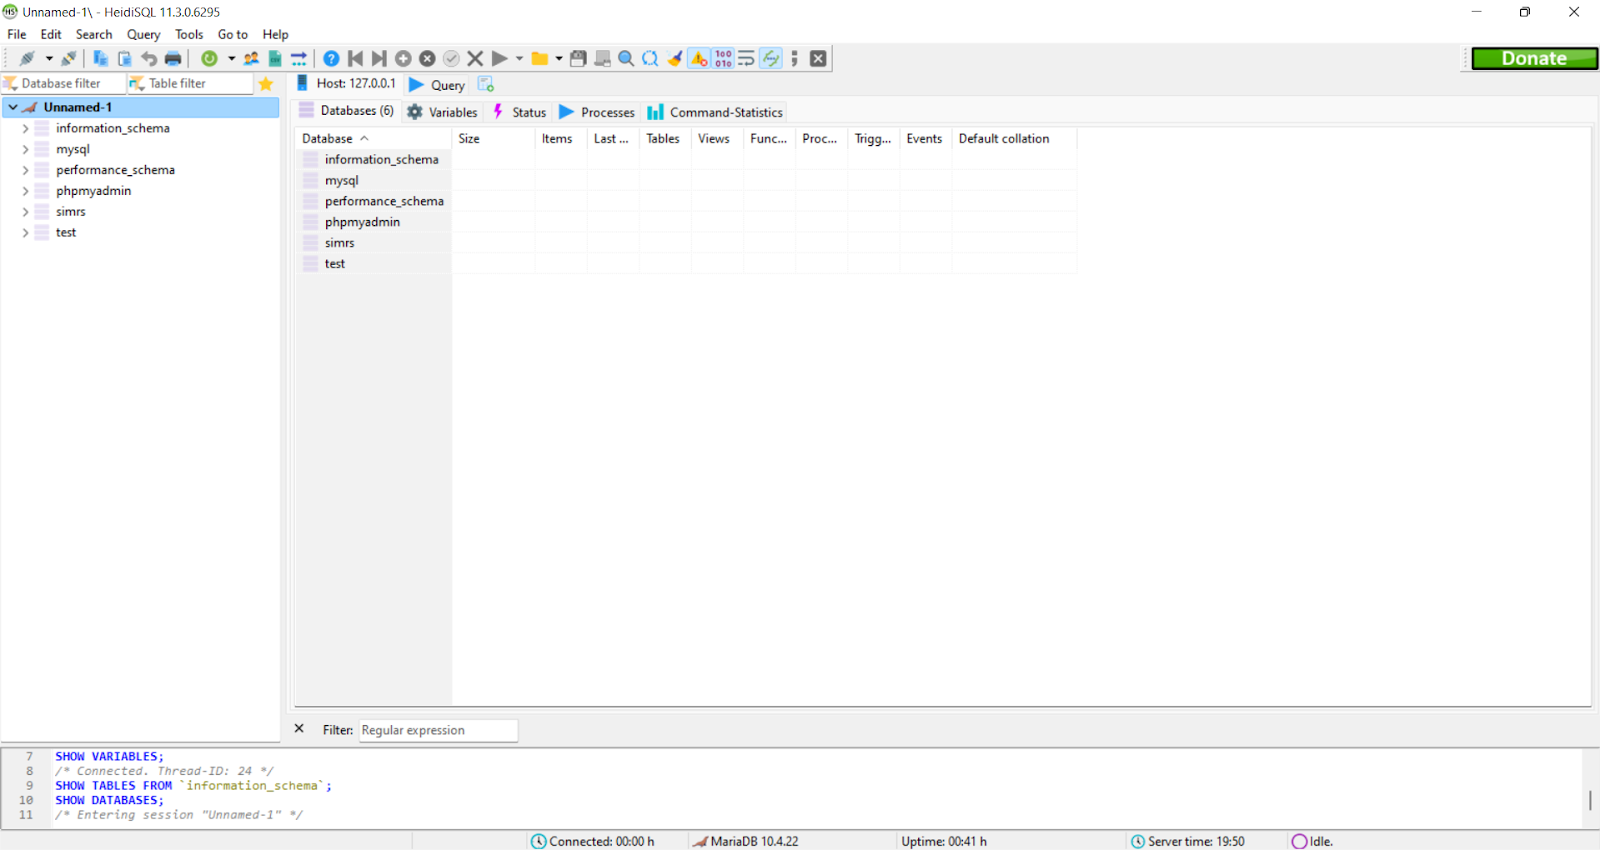The image size is (1600, 850).
Task: Click the Table filter input
Action: tap(190, 84)
